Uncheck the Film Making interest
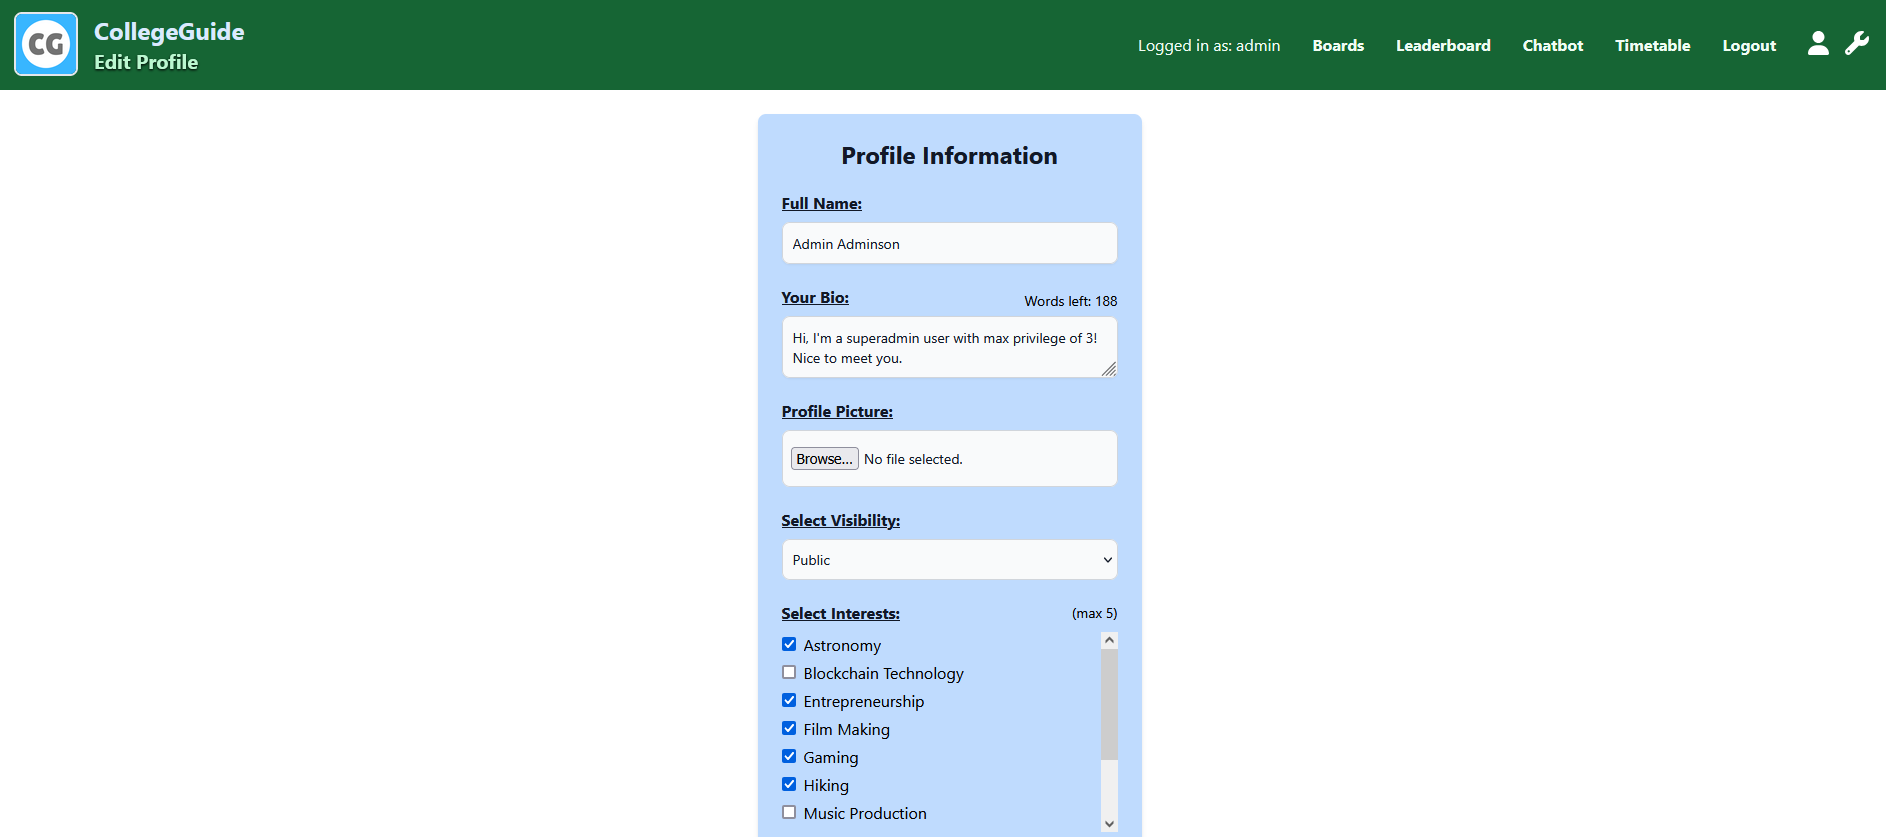 pyautogui.click(x=789, y=729)
